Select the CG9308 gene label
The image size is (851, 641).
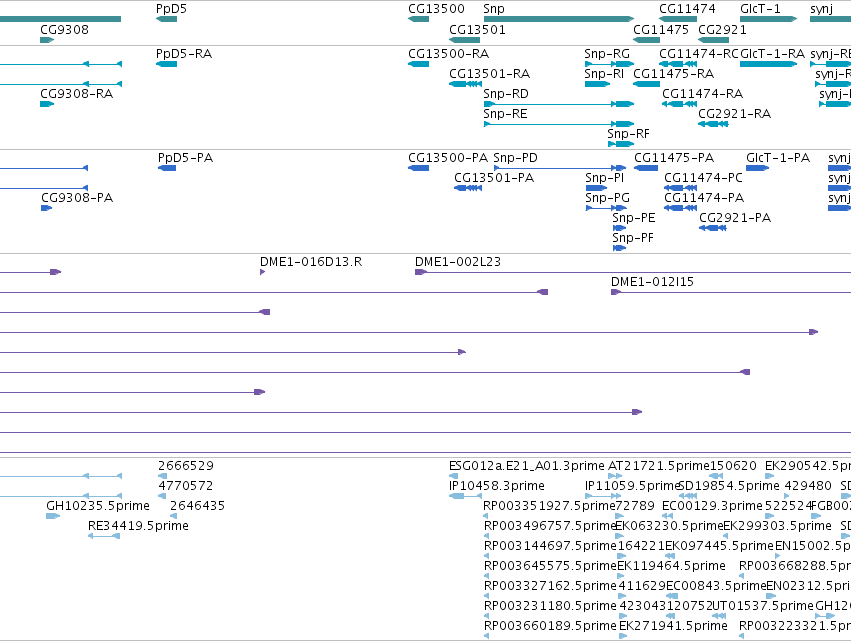click(64, 29)
